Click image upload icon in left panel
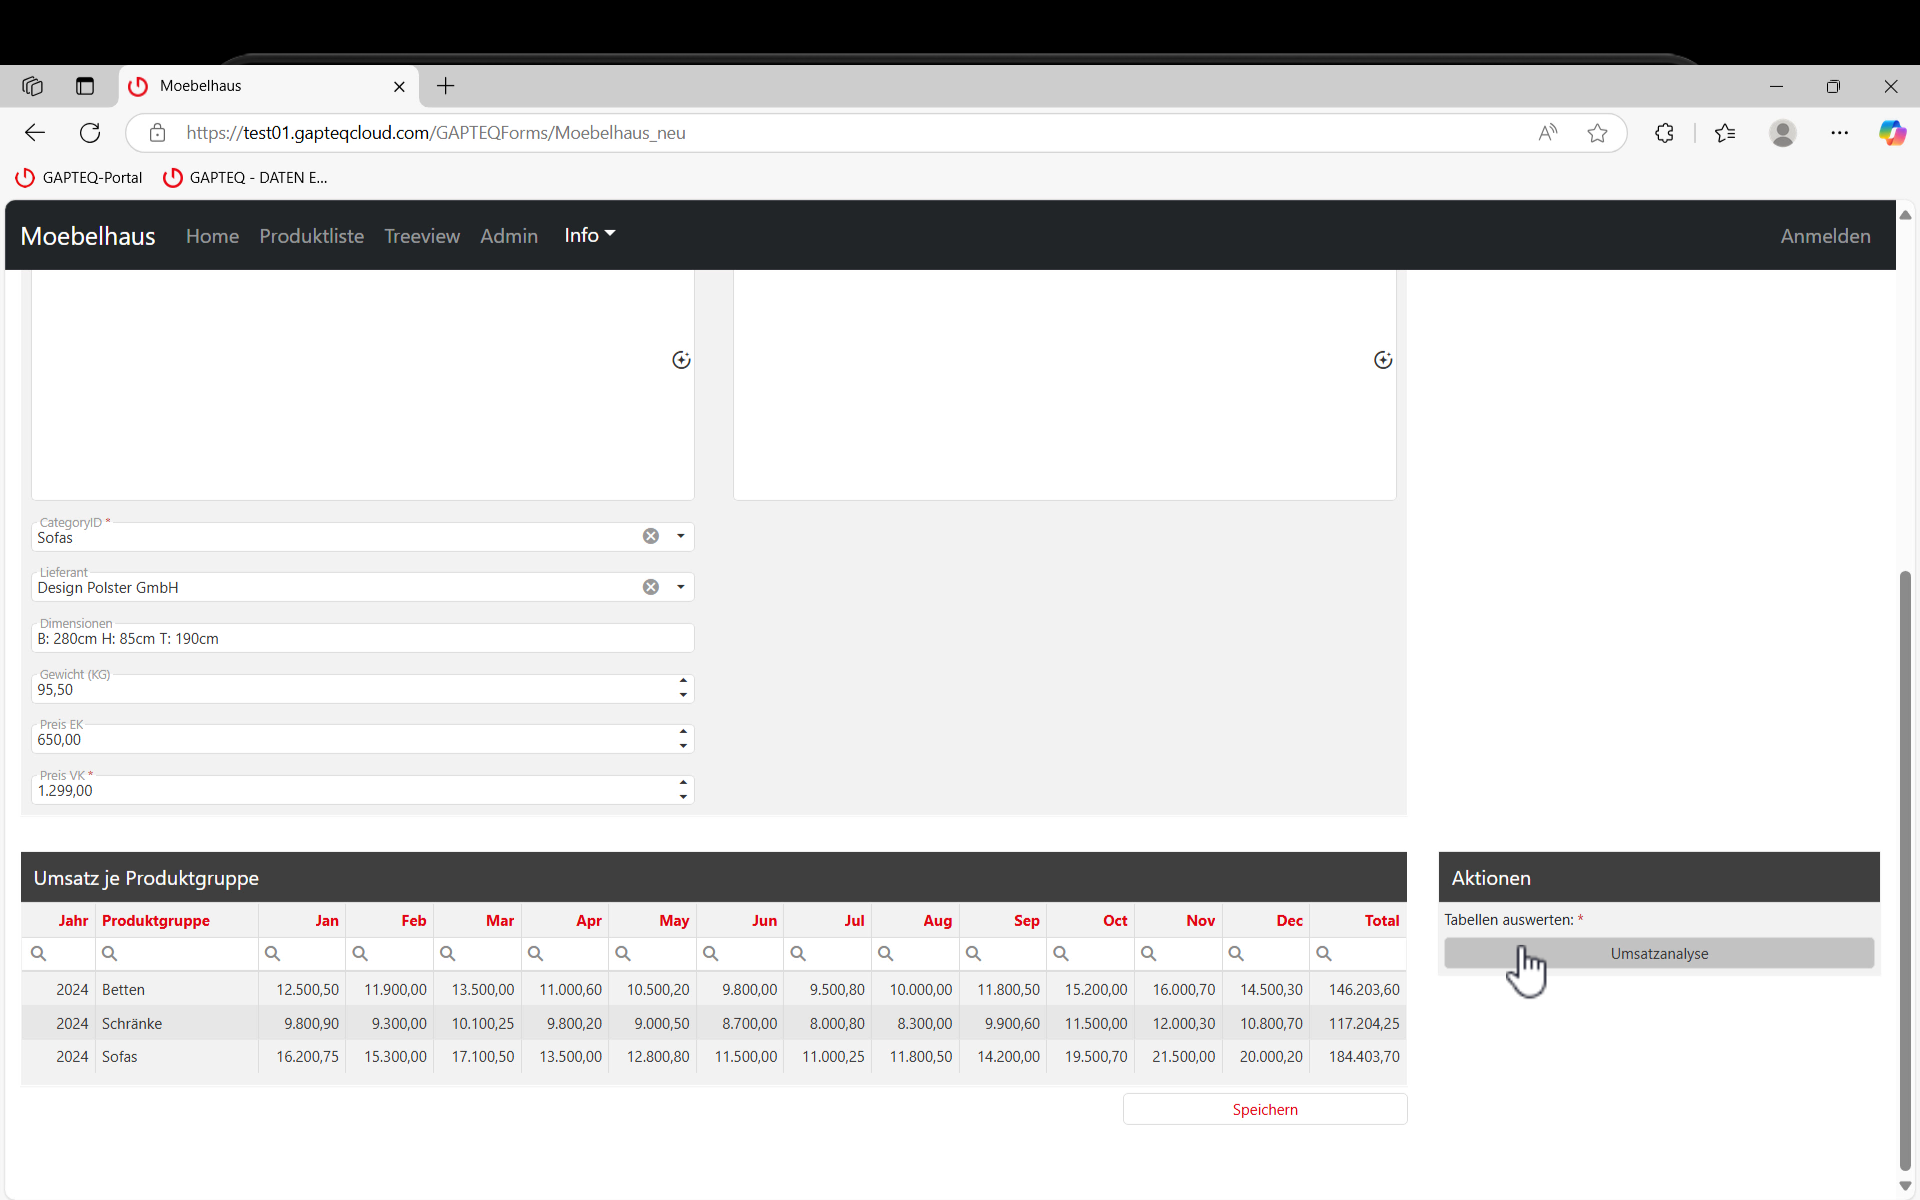The image size is (1920, 1200). coord(681,360)
